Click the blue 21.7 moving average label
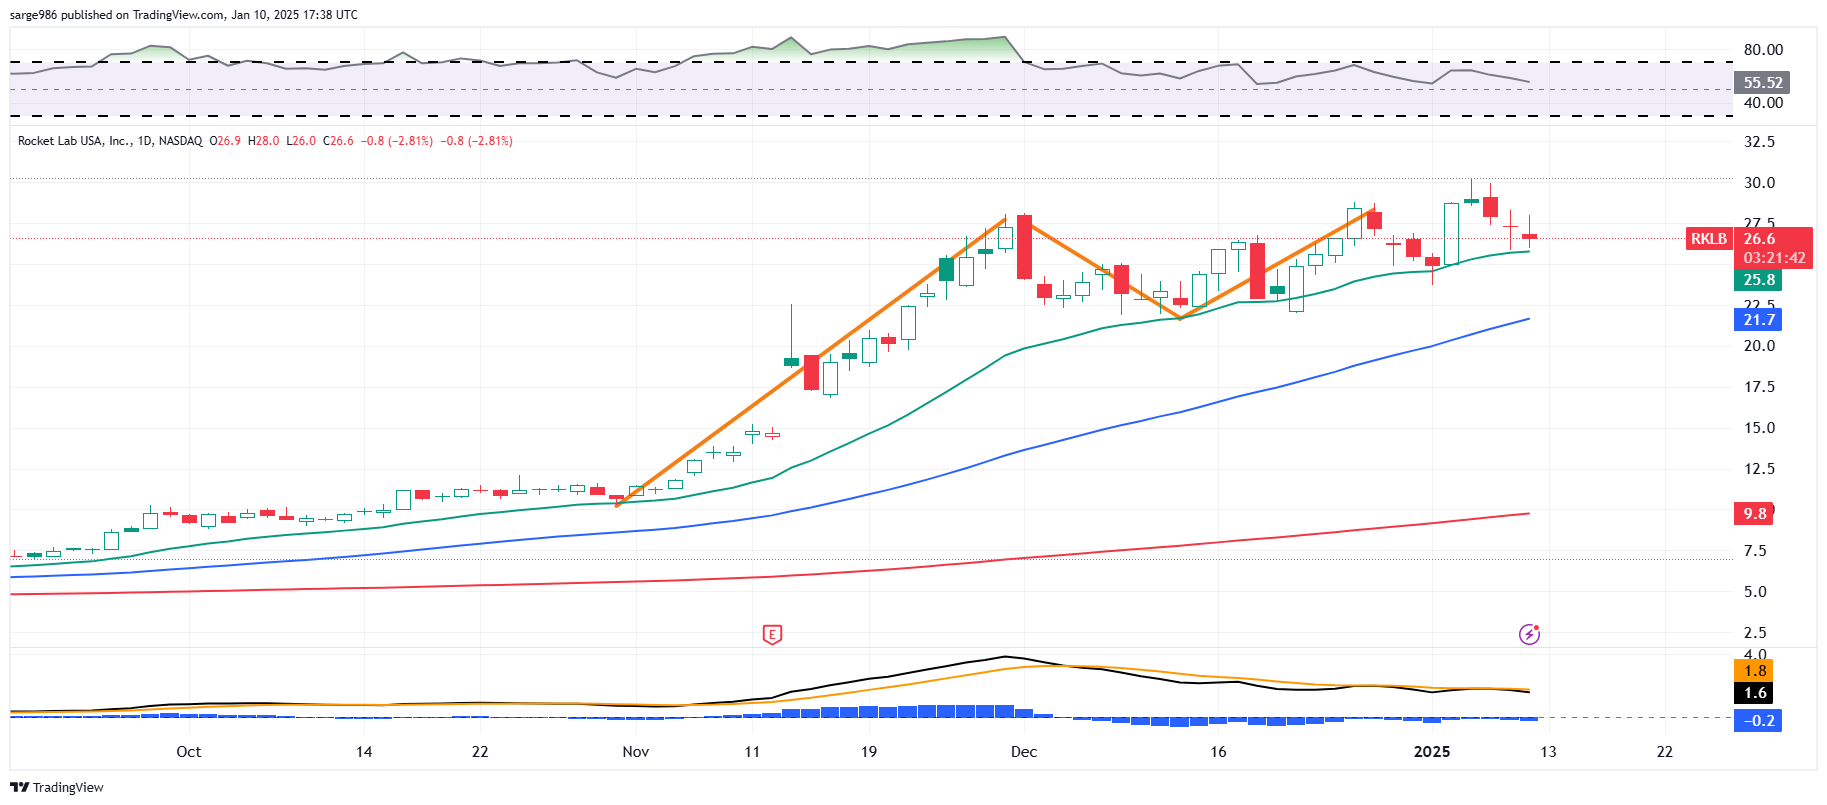 [1758, 320]
